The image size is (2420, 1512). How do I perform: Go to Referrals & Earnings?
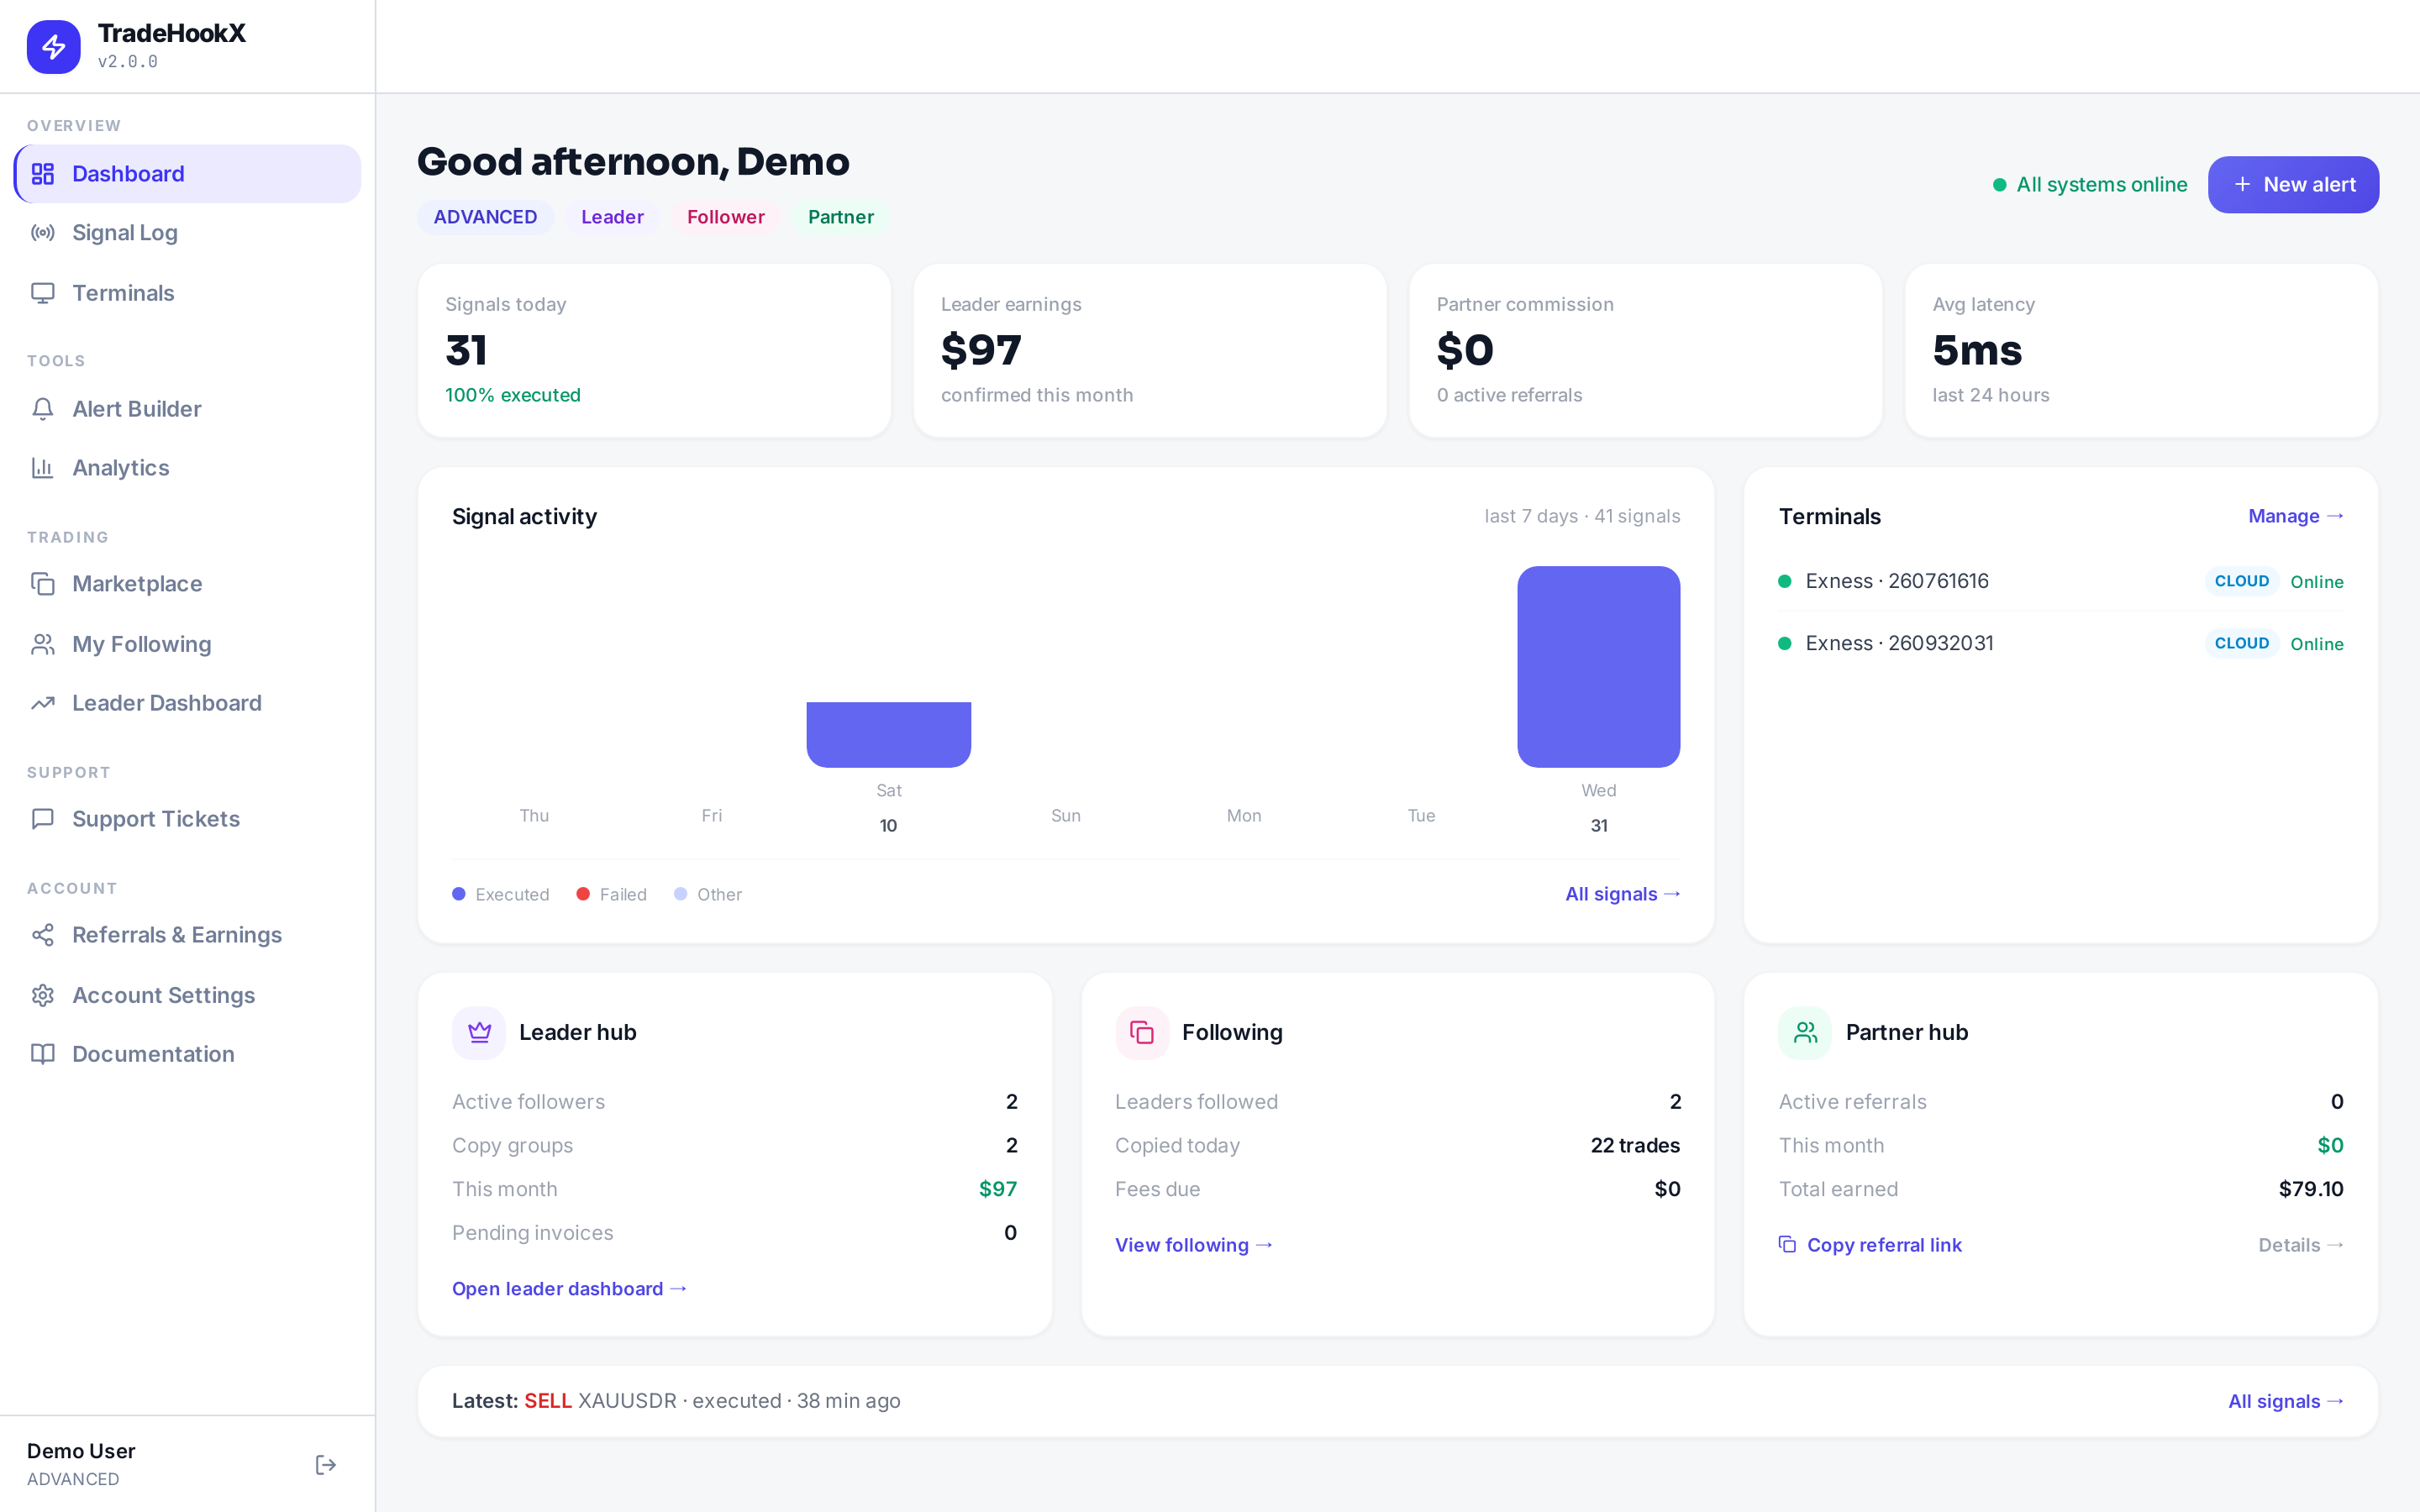[187, 935]
